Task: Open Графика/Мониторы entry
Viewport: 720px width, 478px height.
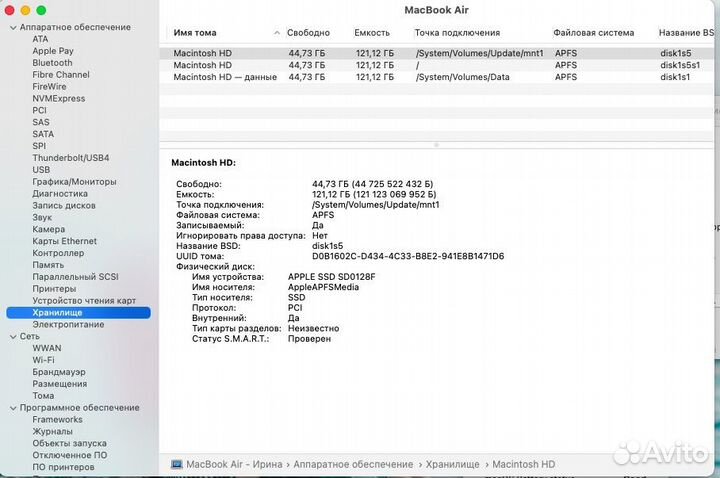Action: pyautogui.click(x=74, y=182)
